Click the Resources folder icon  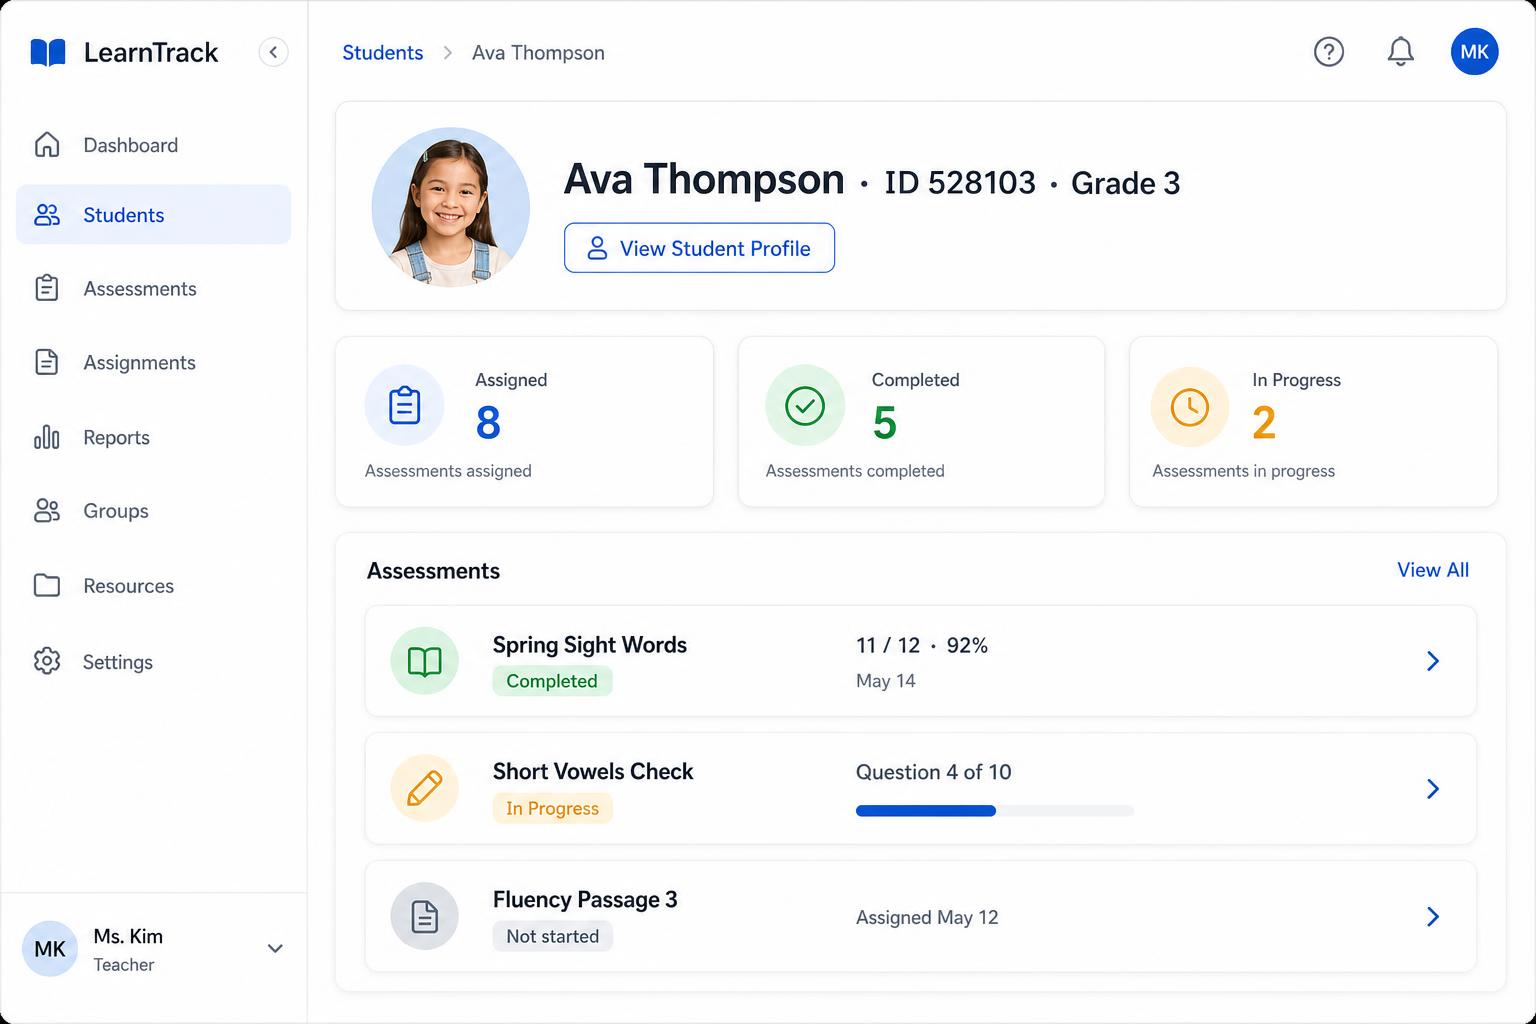point(47,585)
